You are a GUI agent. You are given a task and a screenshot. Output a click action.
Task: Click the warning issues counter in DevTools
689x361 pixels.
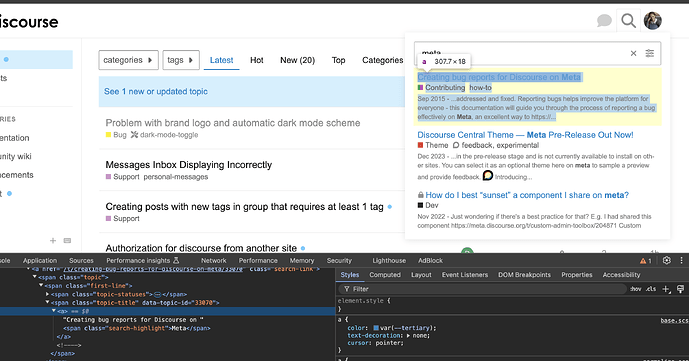tap(645, 260)
